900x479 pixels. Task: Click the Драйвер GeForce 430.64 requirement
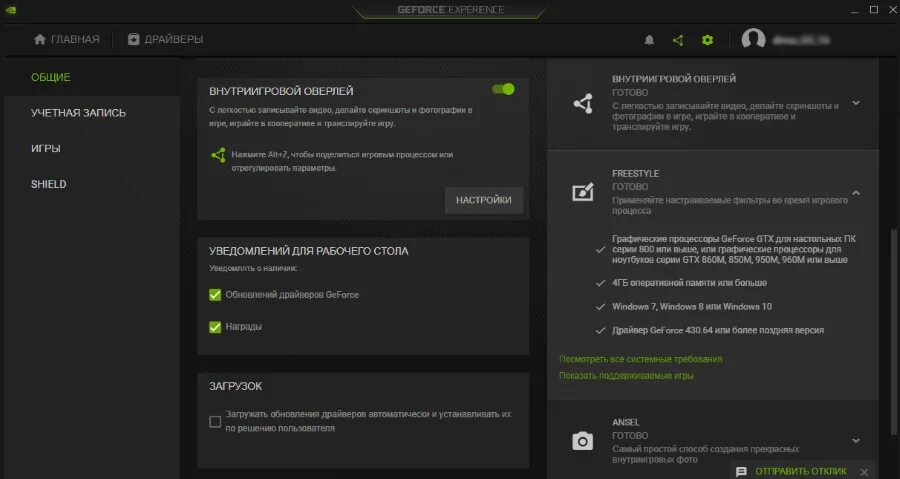717,330
